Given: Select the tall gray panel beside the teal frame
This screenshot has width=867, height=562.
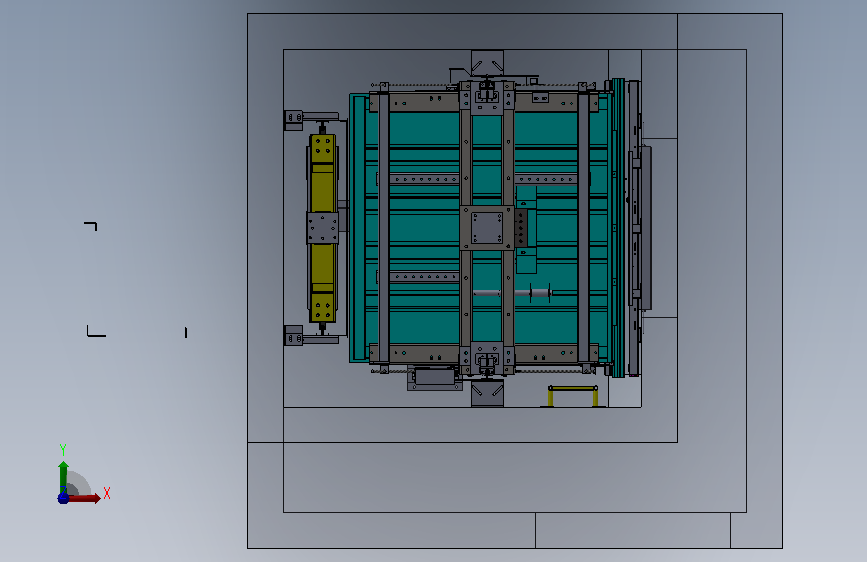Looking at the screenshot, I should [x=646, y=228].
